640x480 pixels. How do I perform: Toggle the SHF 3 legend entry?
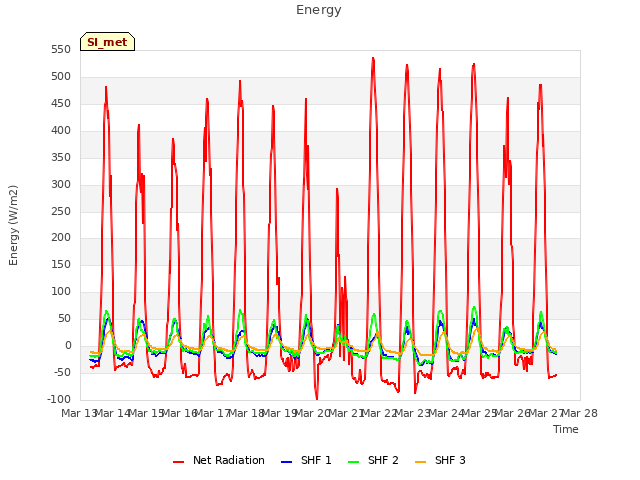[440, 460]
